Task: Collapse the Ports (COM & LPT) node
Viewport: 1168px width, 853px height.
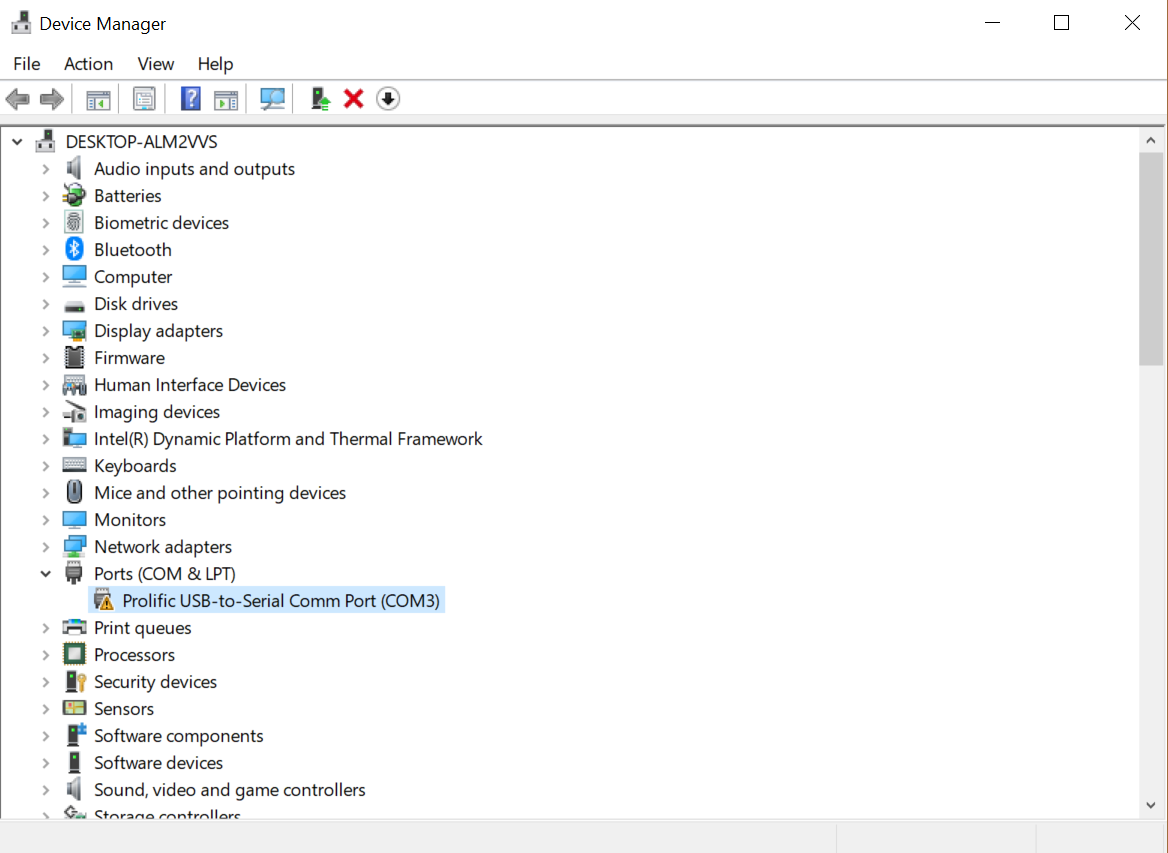Action: tap(46, 574)
